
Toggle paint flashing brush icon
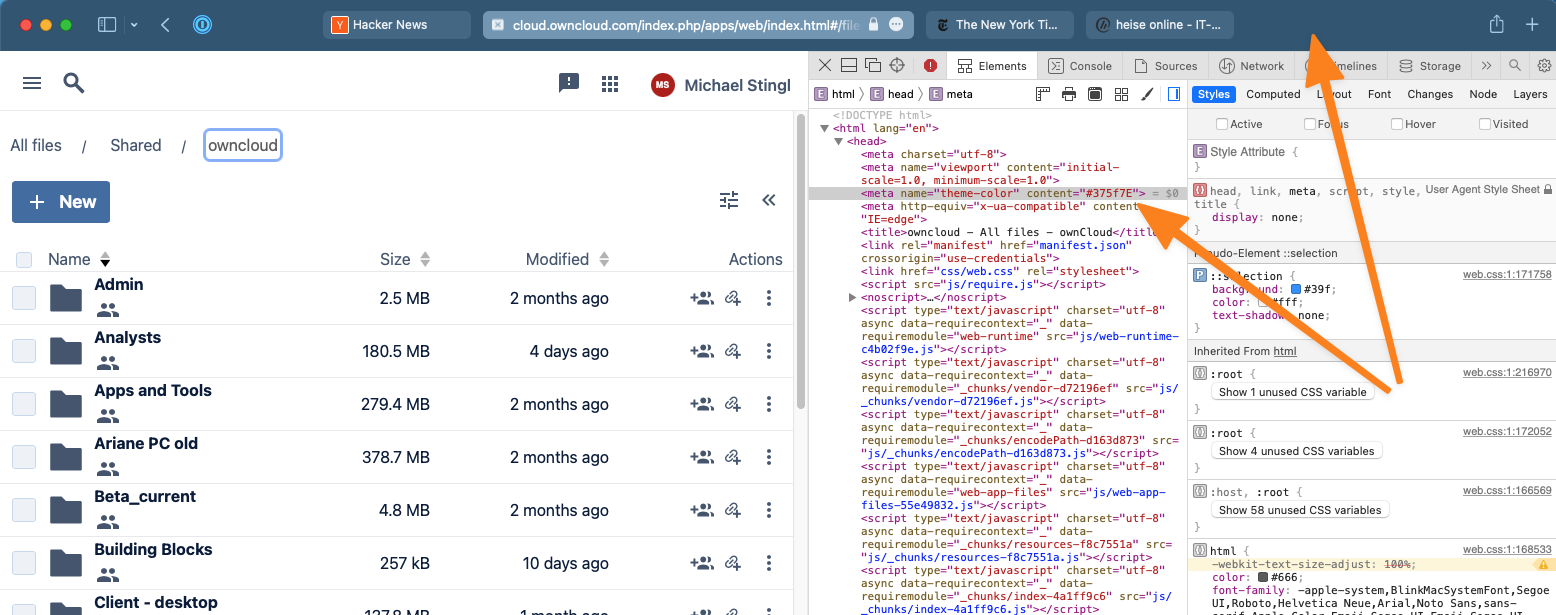[1147, 94]
